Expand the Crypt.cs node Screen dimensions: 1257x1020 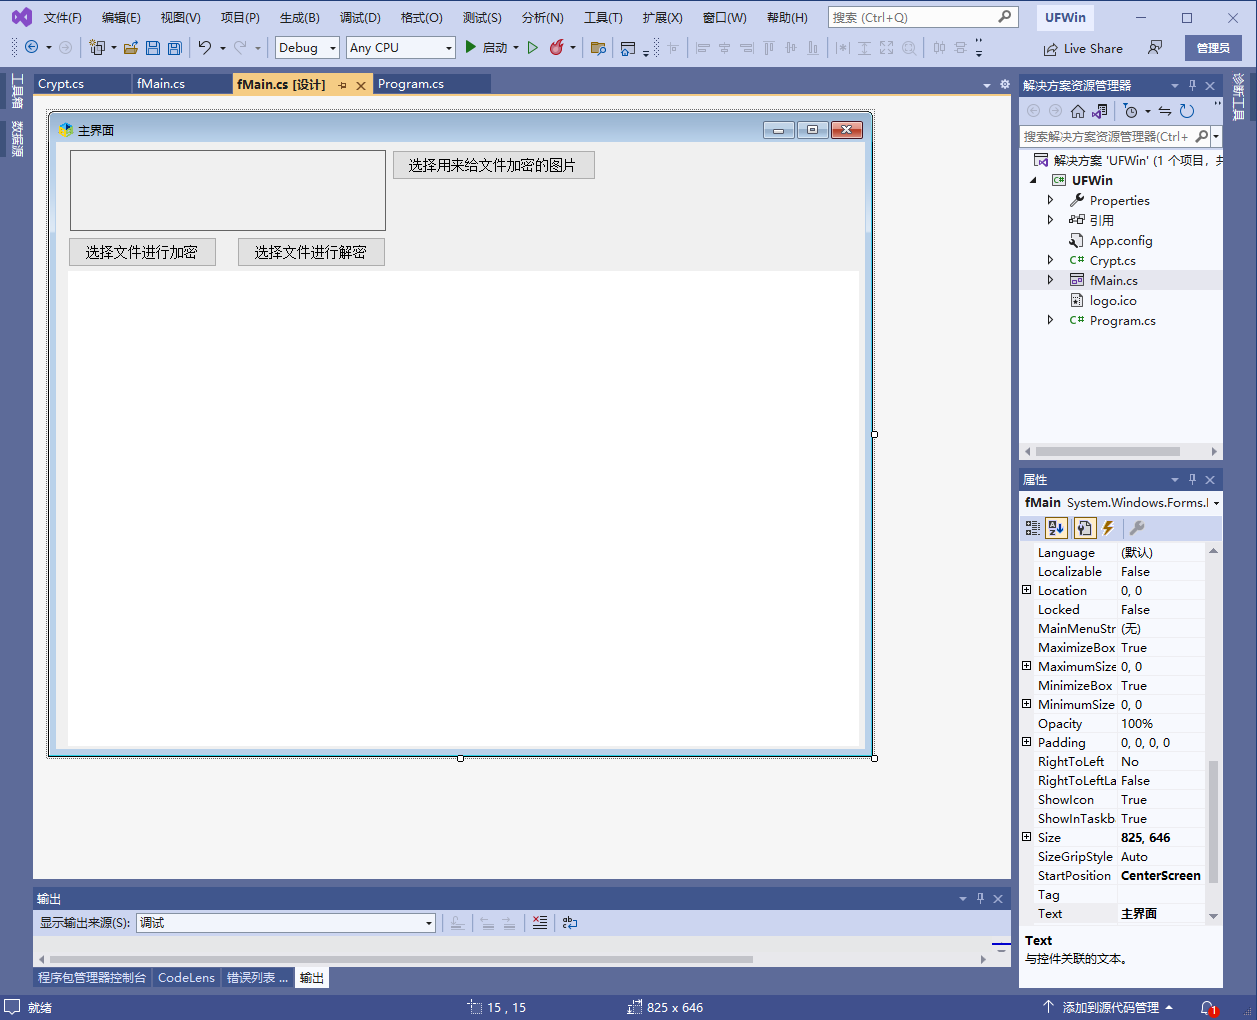coord(1050,260)
